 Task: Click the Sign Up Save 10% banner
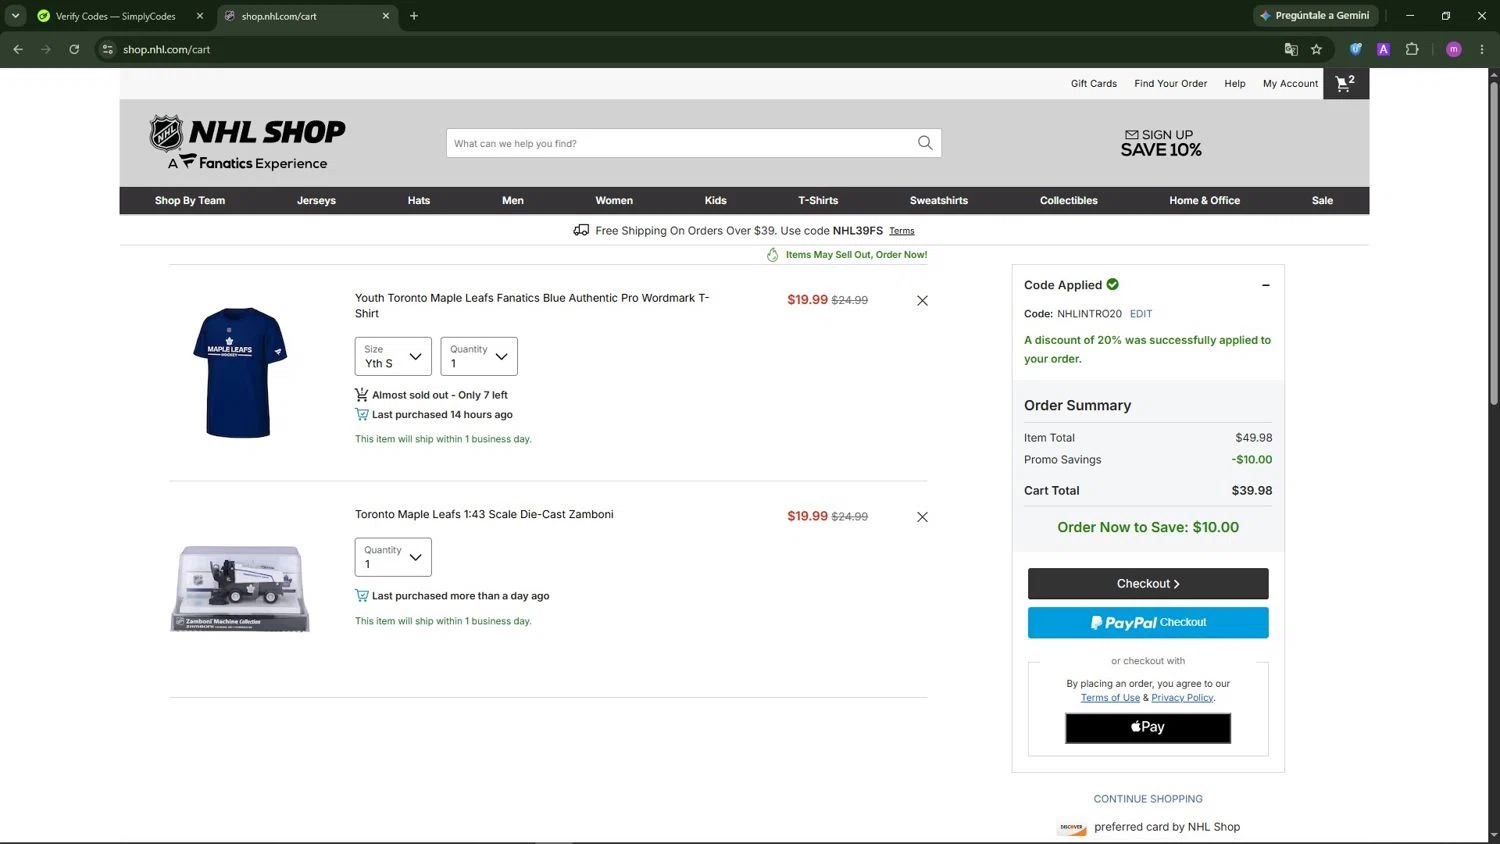click(1161, 143)
